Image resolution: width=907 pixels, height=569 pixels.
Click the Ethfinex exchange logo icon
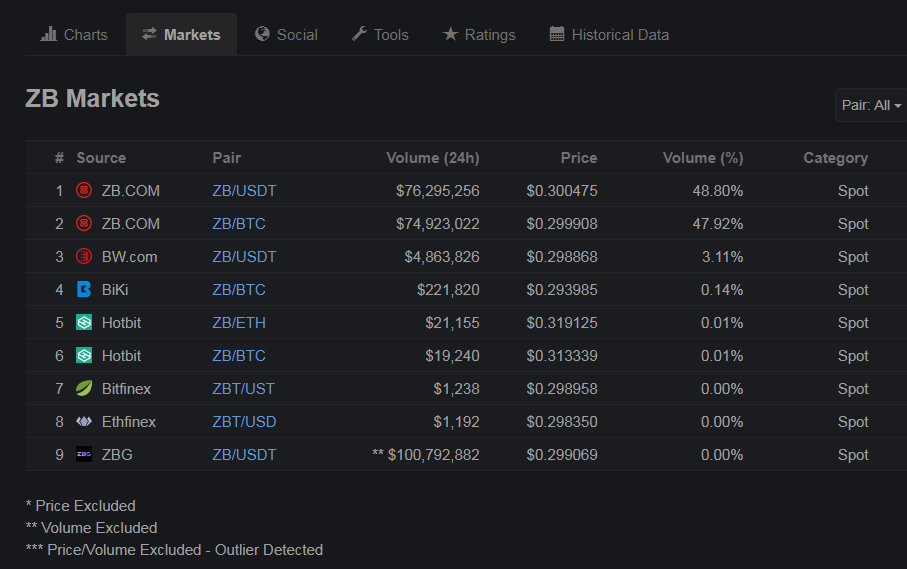click(84, 422)
